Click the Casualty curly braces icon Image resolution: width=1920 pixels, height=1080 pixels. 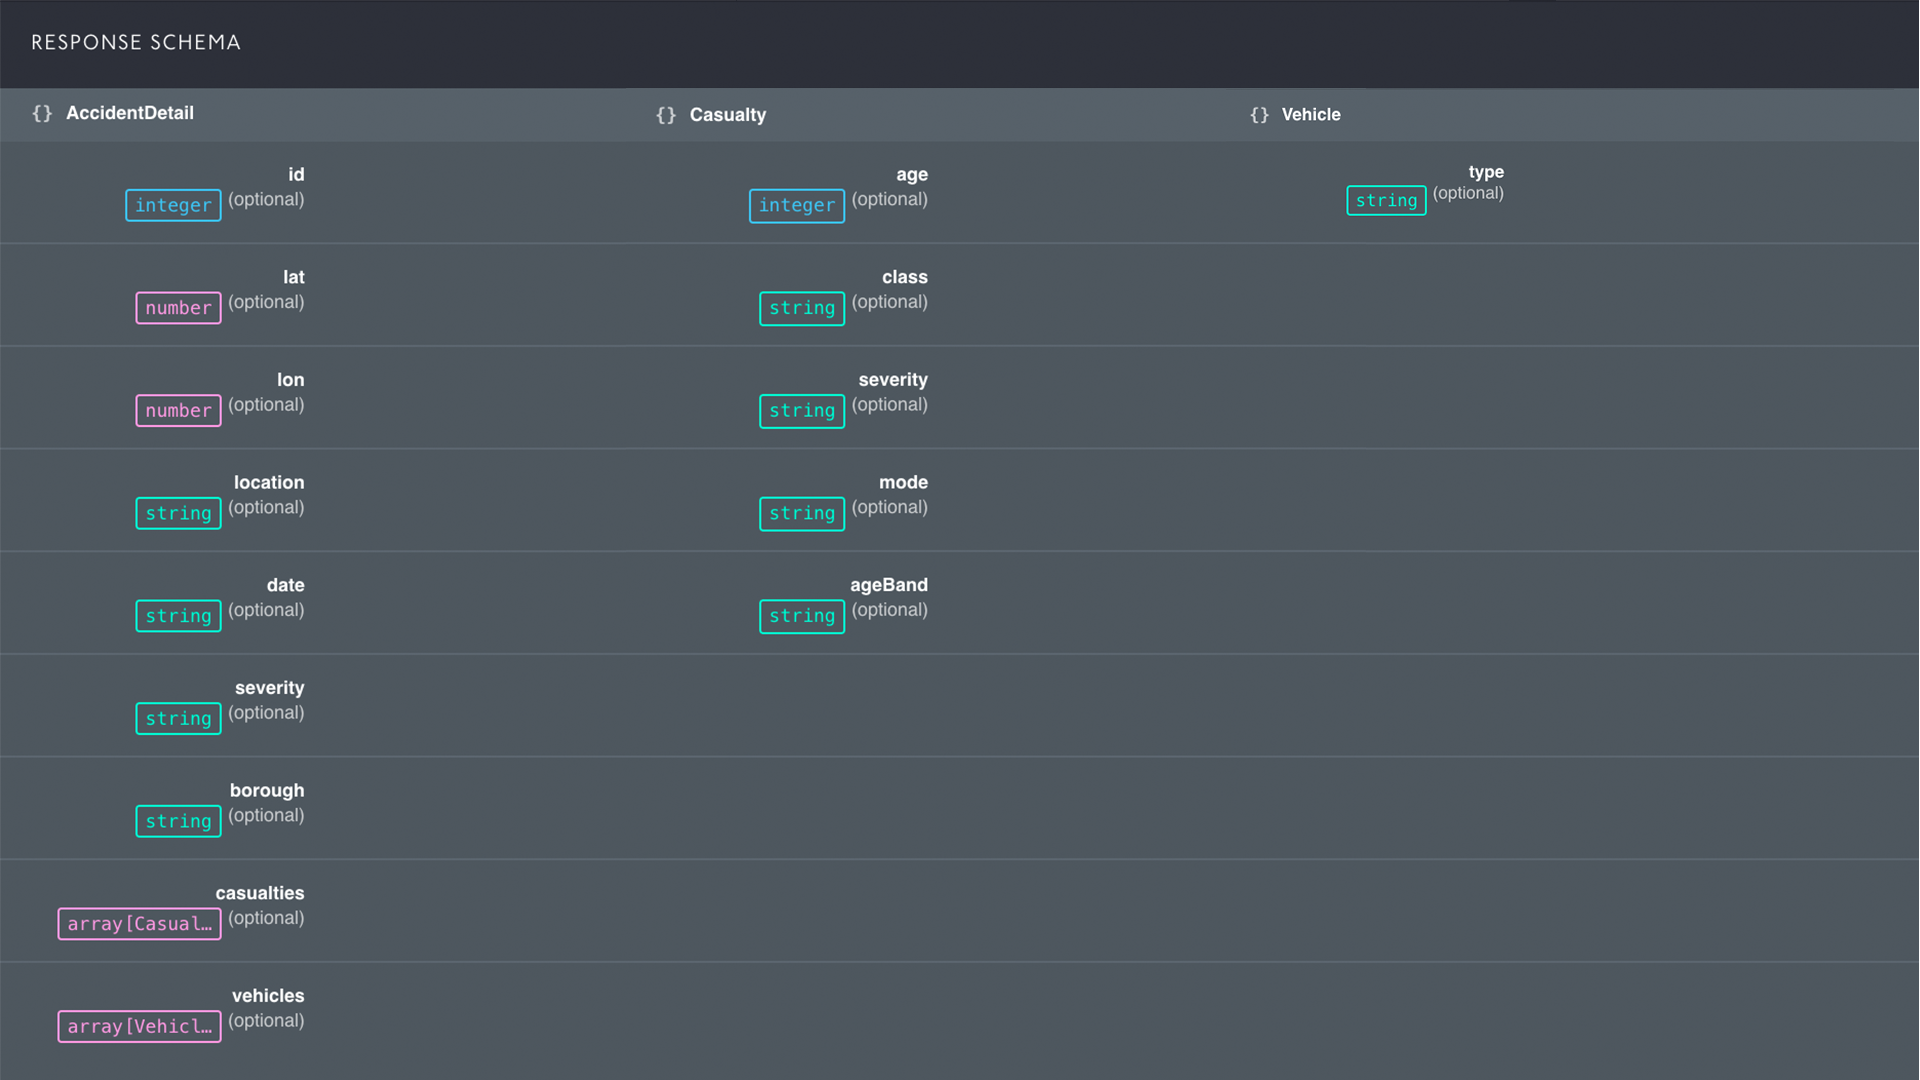tap(666, 116)
